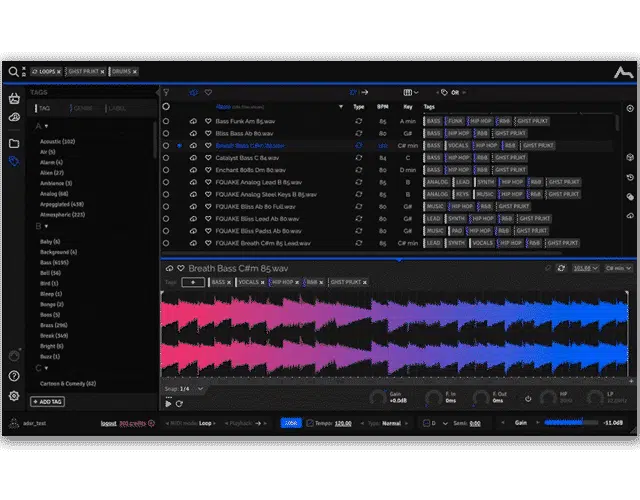Toggle the key D checkbox in bottom bar
The width and height of the screenshot is (640, 500).
(x=426, y=423)
